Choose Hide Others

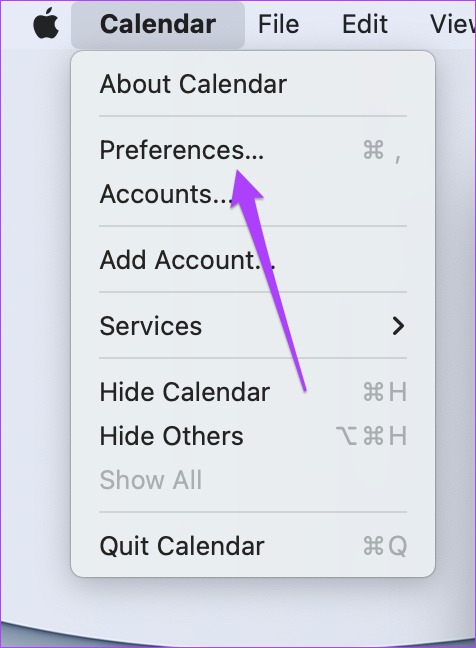253,436
